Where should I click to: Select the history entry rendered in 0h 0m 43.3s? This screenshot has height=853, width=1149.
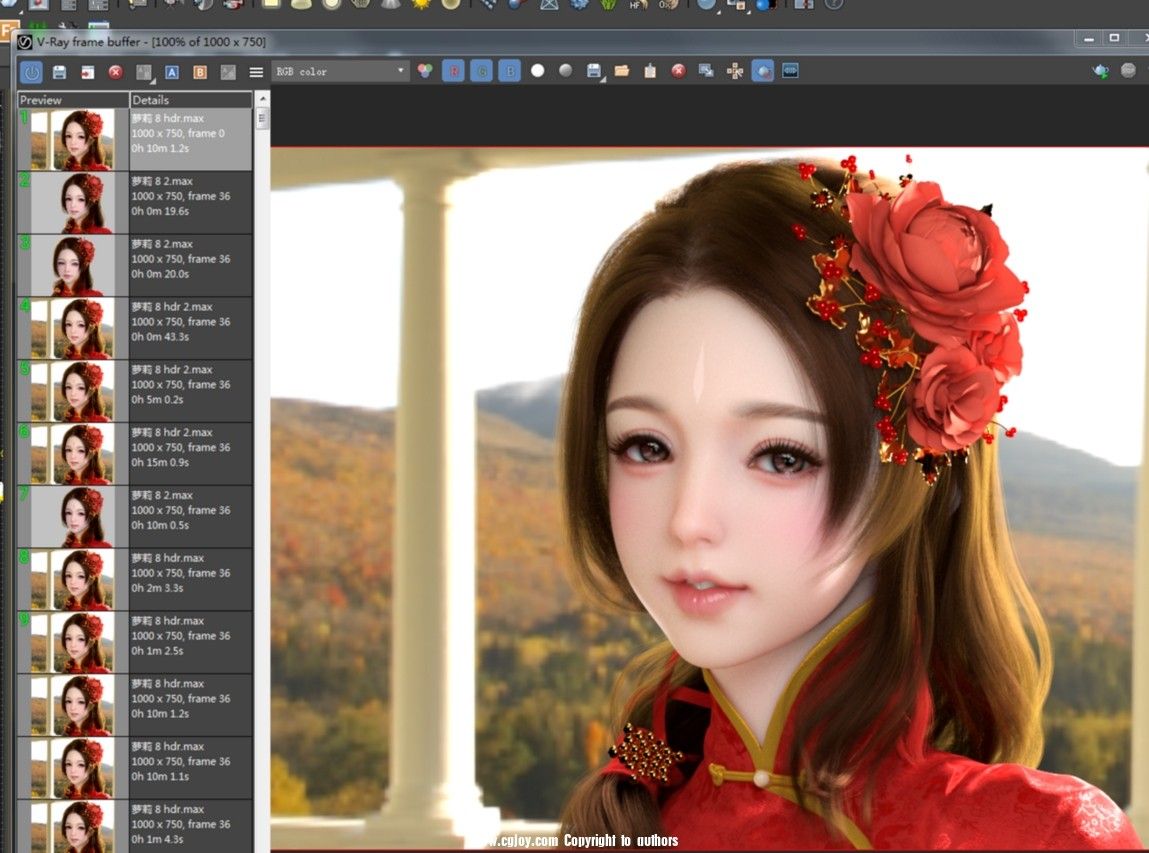[135, 328]
